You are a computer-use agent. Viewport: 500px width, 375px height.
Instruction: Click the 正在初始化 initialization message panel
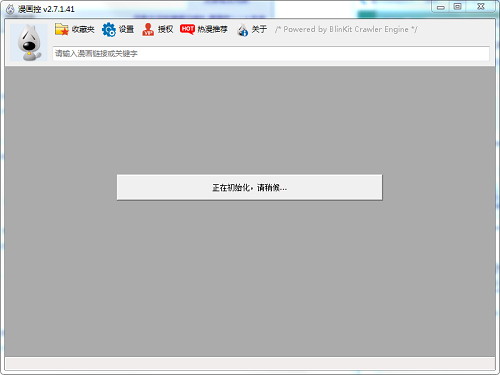click(250, 187)
